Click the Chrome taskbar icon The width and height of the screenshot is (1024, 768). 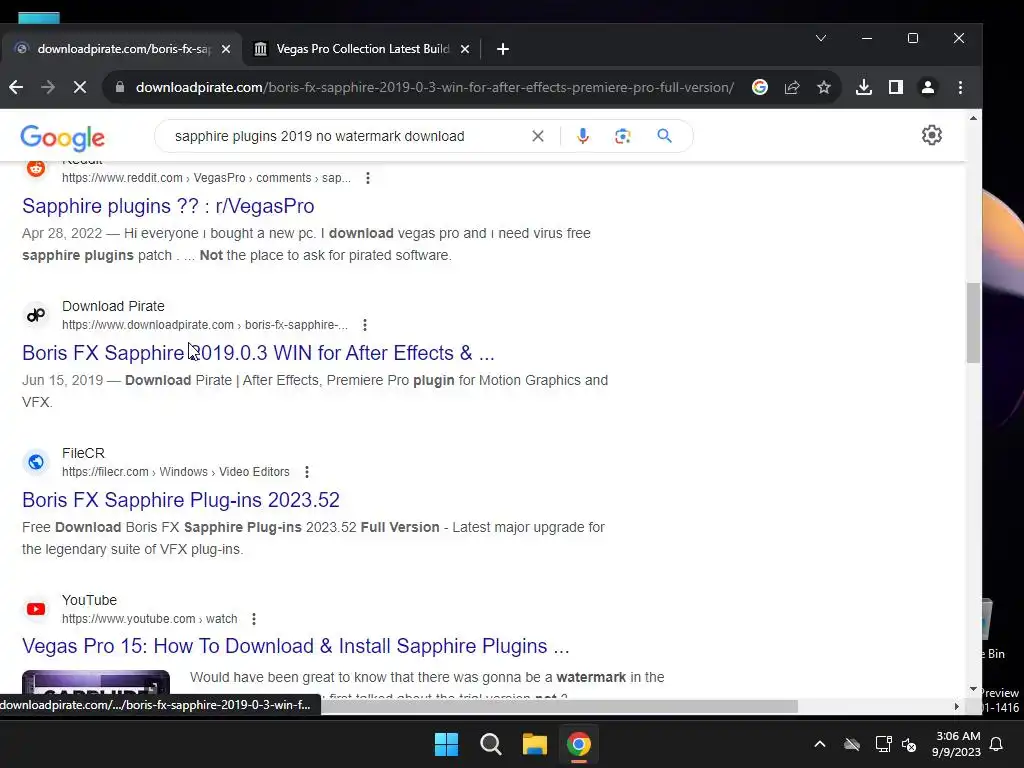click(x=579, y=744)
